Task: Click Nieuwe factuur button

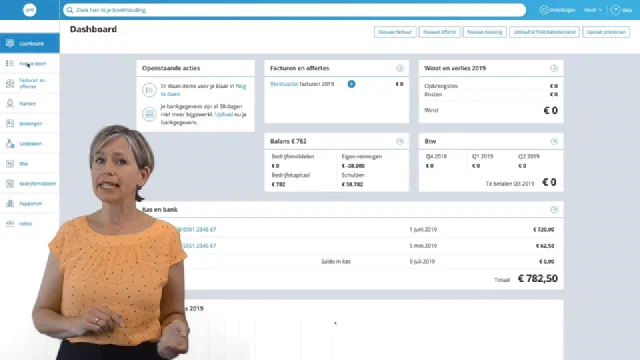Action: click(395, 32)
